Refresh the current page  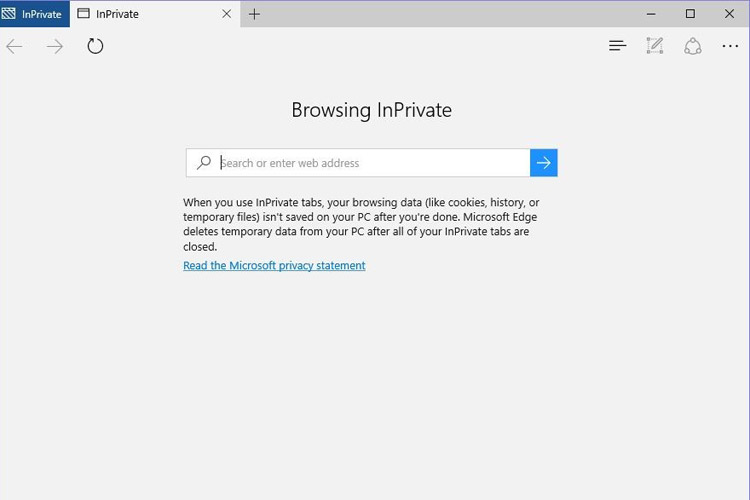[95, 46]
